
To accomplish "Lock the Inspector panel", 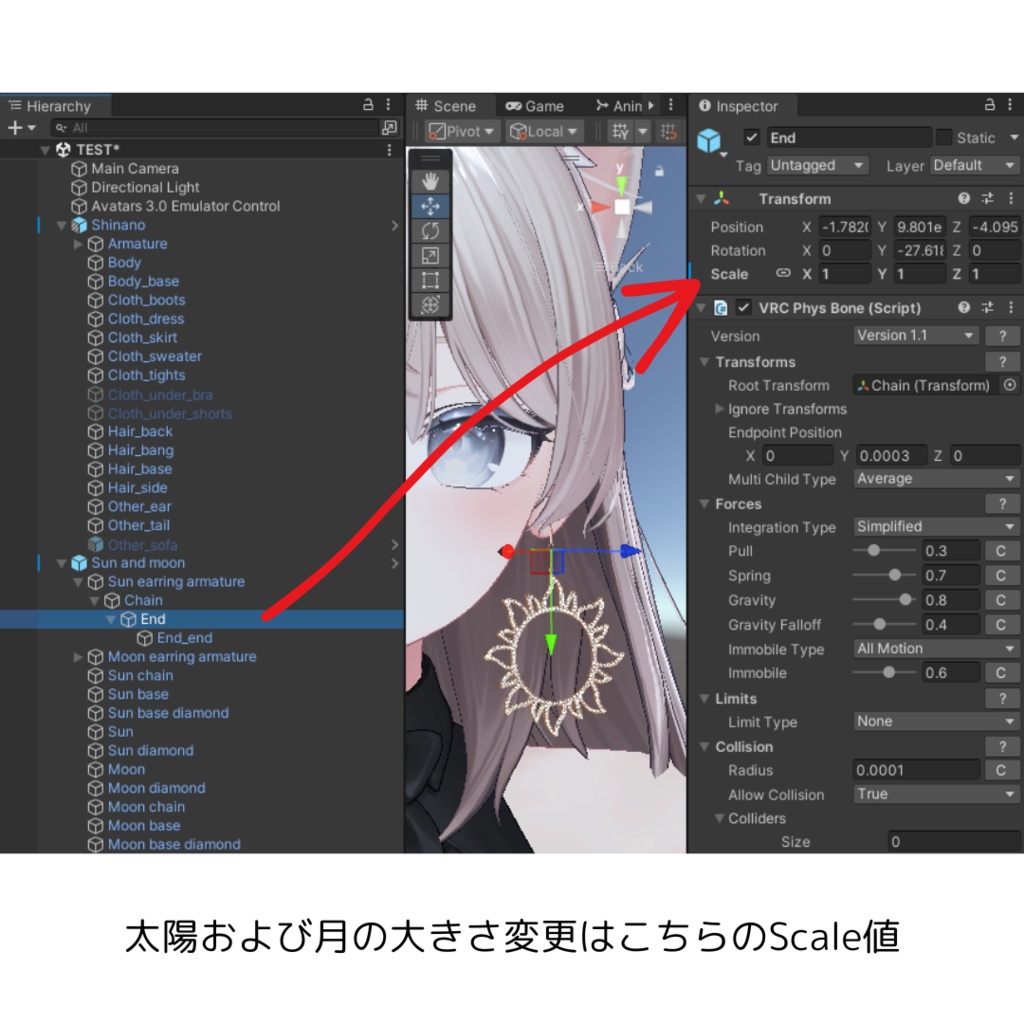I will [990, 104].
